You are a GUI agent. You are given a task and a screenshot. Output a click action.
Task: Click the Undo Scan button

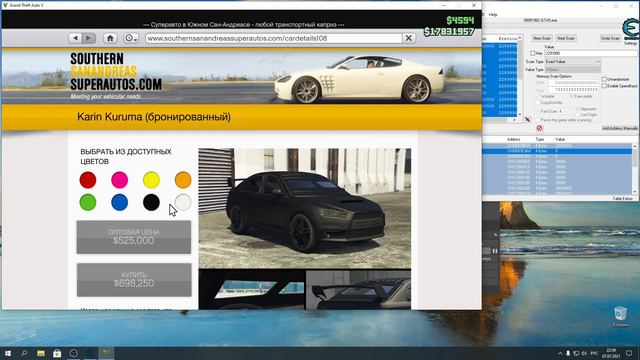[x=610, y=38]
